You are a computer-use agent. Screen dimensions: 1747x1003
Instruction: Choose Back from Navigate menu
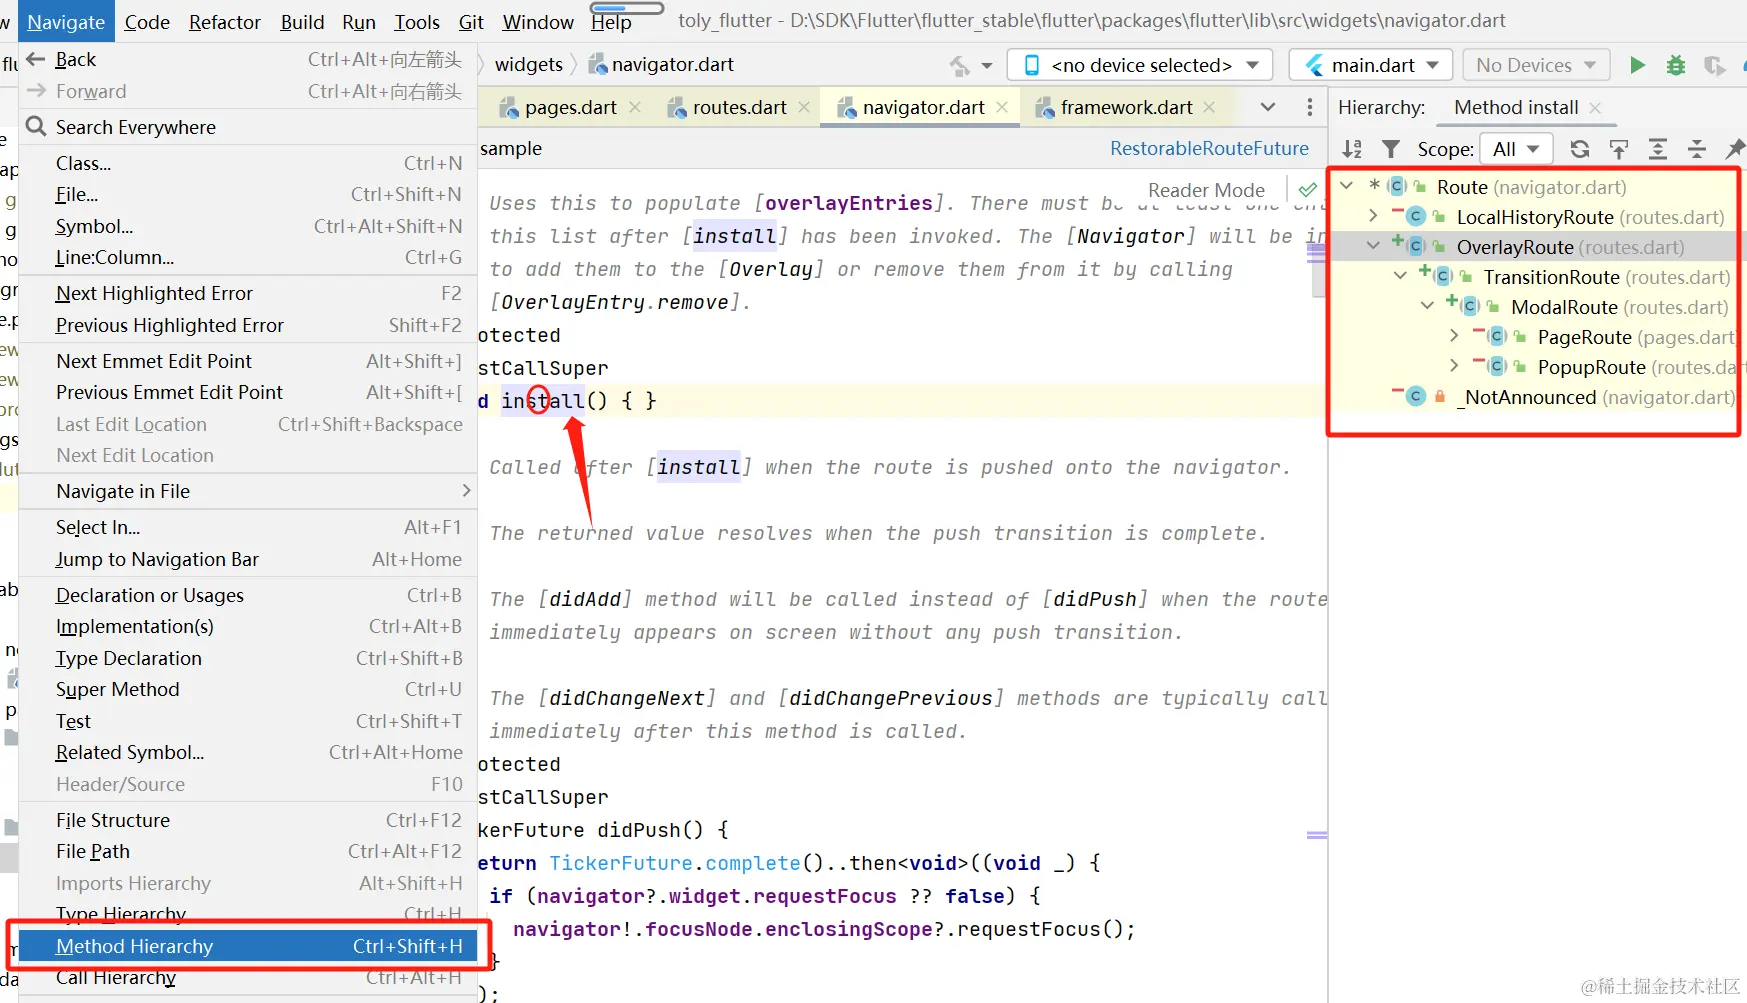point(248,59)
